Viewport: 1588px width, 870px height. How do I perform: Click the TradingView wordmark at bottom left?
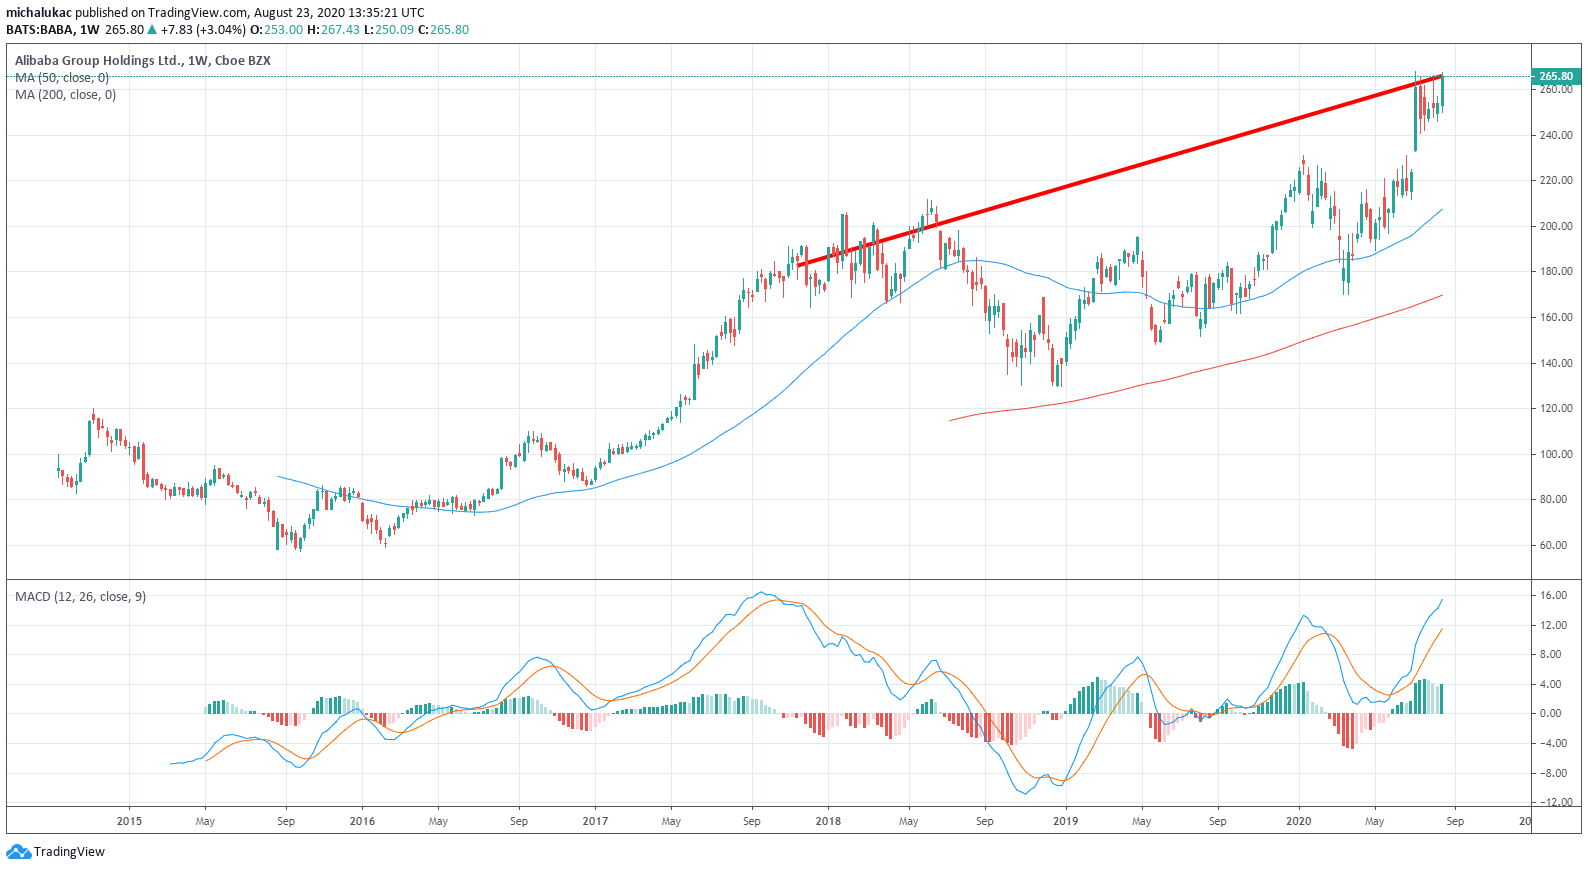point(69,852)
